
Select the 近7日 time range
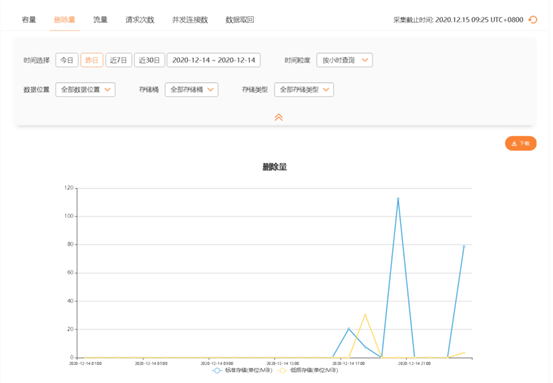tap(118, 60)
